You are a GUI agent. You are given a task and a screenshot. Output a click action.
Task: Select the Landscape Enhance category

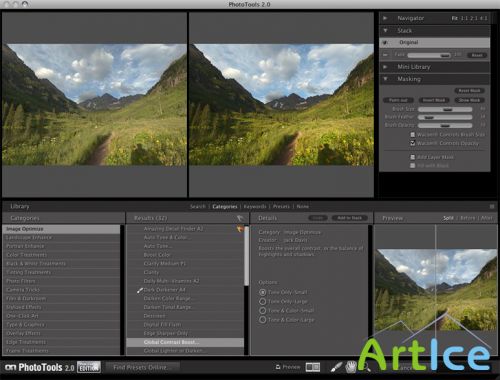61,237
